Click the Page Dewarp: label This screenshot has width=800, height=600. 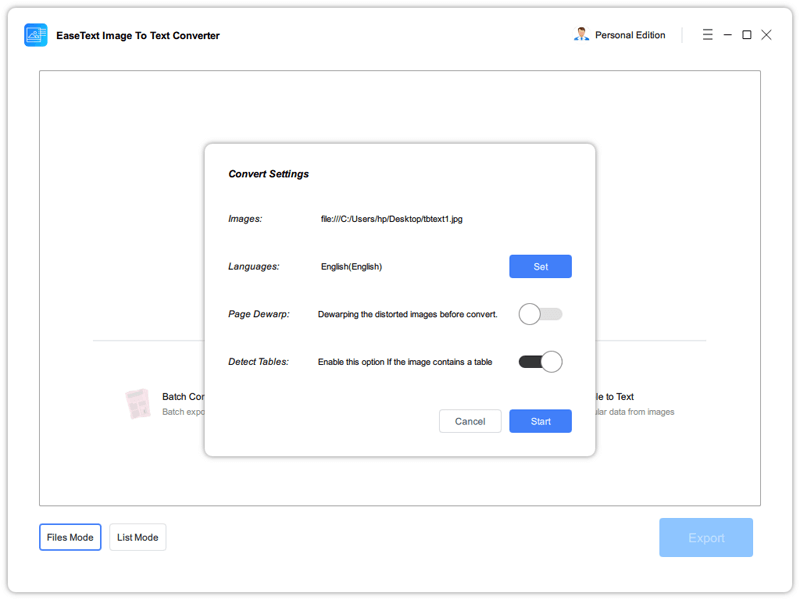click(259, 314)
